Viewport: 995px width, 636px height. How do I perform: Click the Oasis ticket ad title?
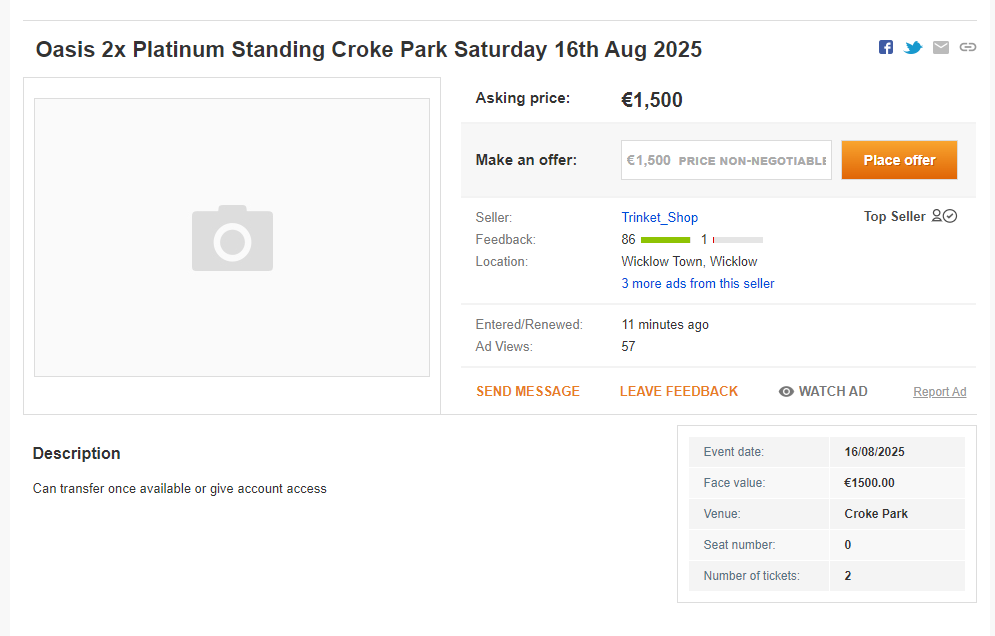(369, 50)
